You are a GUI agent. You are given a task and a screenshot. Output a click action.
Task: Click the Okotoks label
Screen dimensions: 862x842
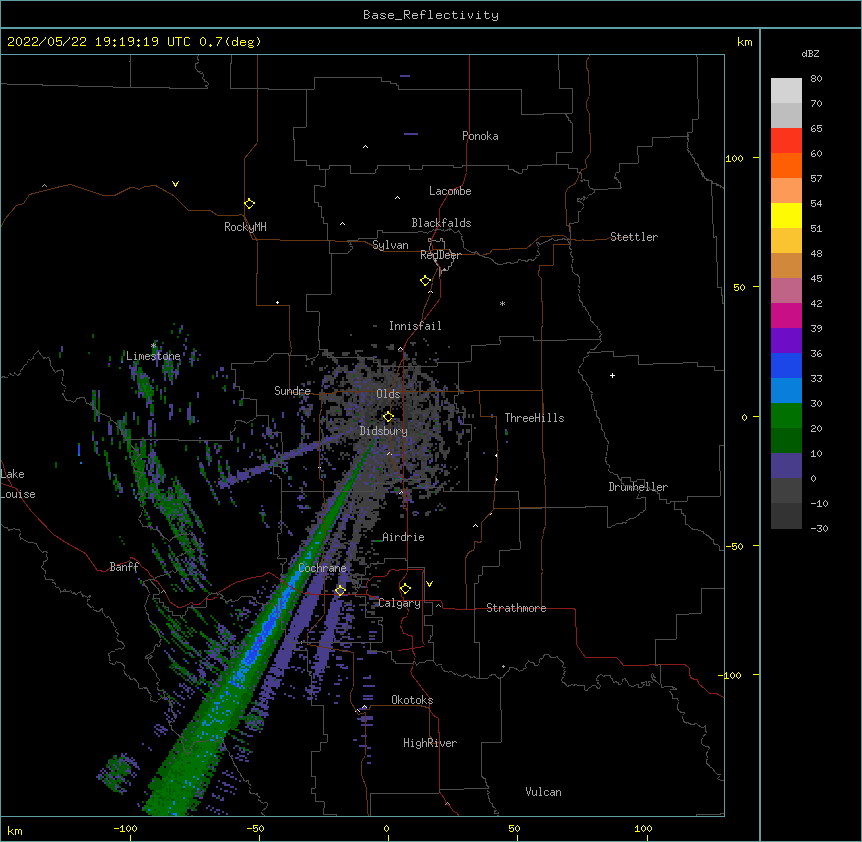click(x=412, y=700)
